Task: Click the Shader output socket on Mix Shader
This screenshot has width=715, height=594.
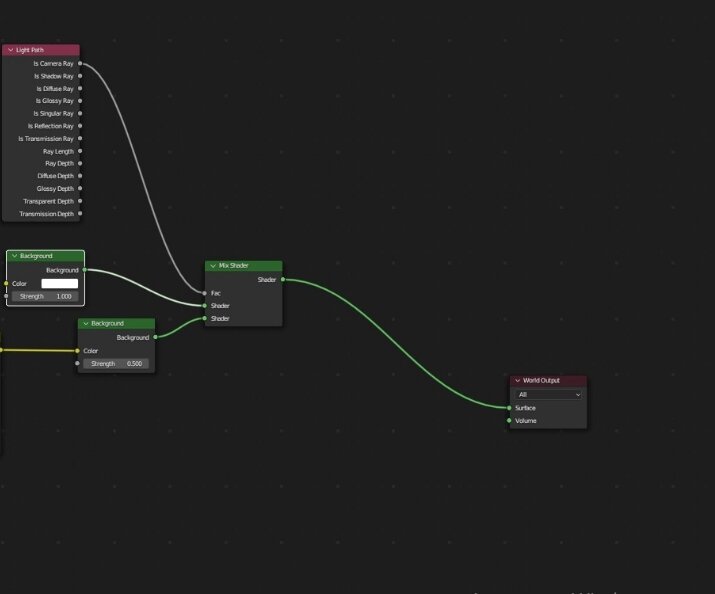Action: pyautogui.click(x=283, y=279)
